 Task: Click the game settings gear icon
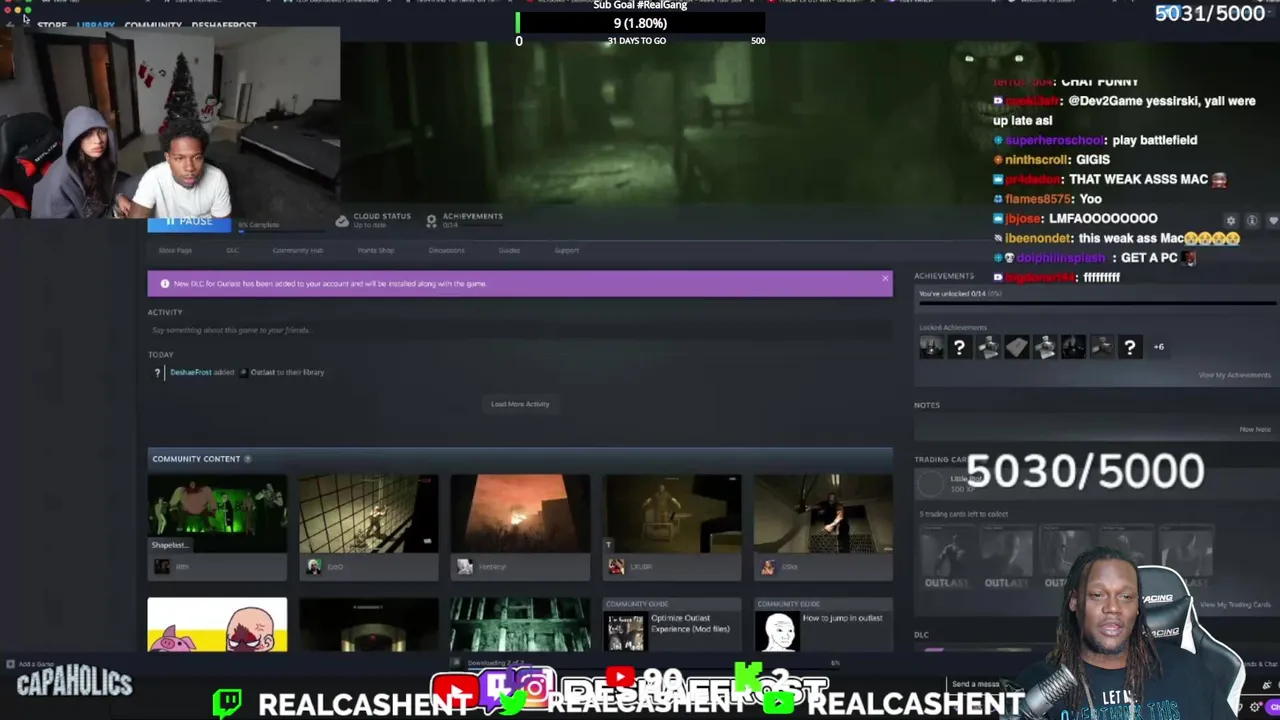click(1231, 220)
